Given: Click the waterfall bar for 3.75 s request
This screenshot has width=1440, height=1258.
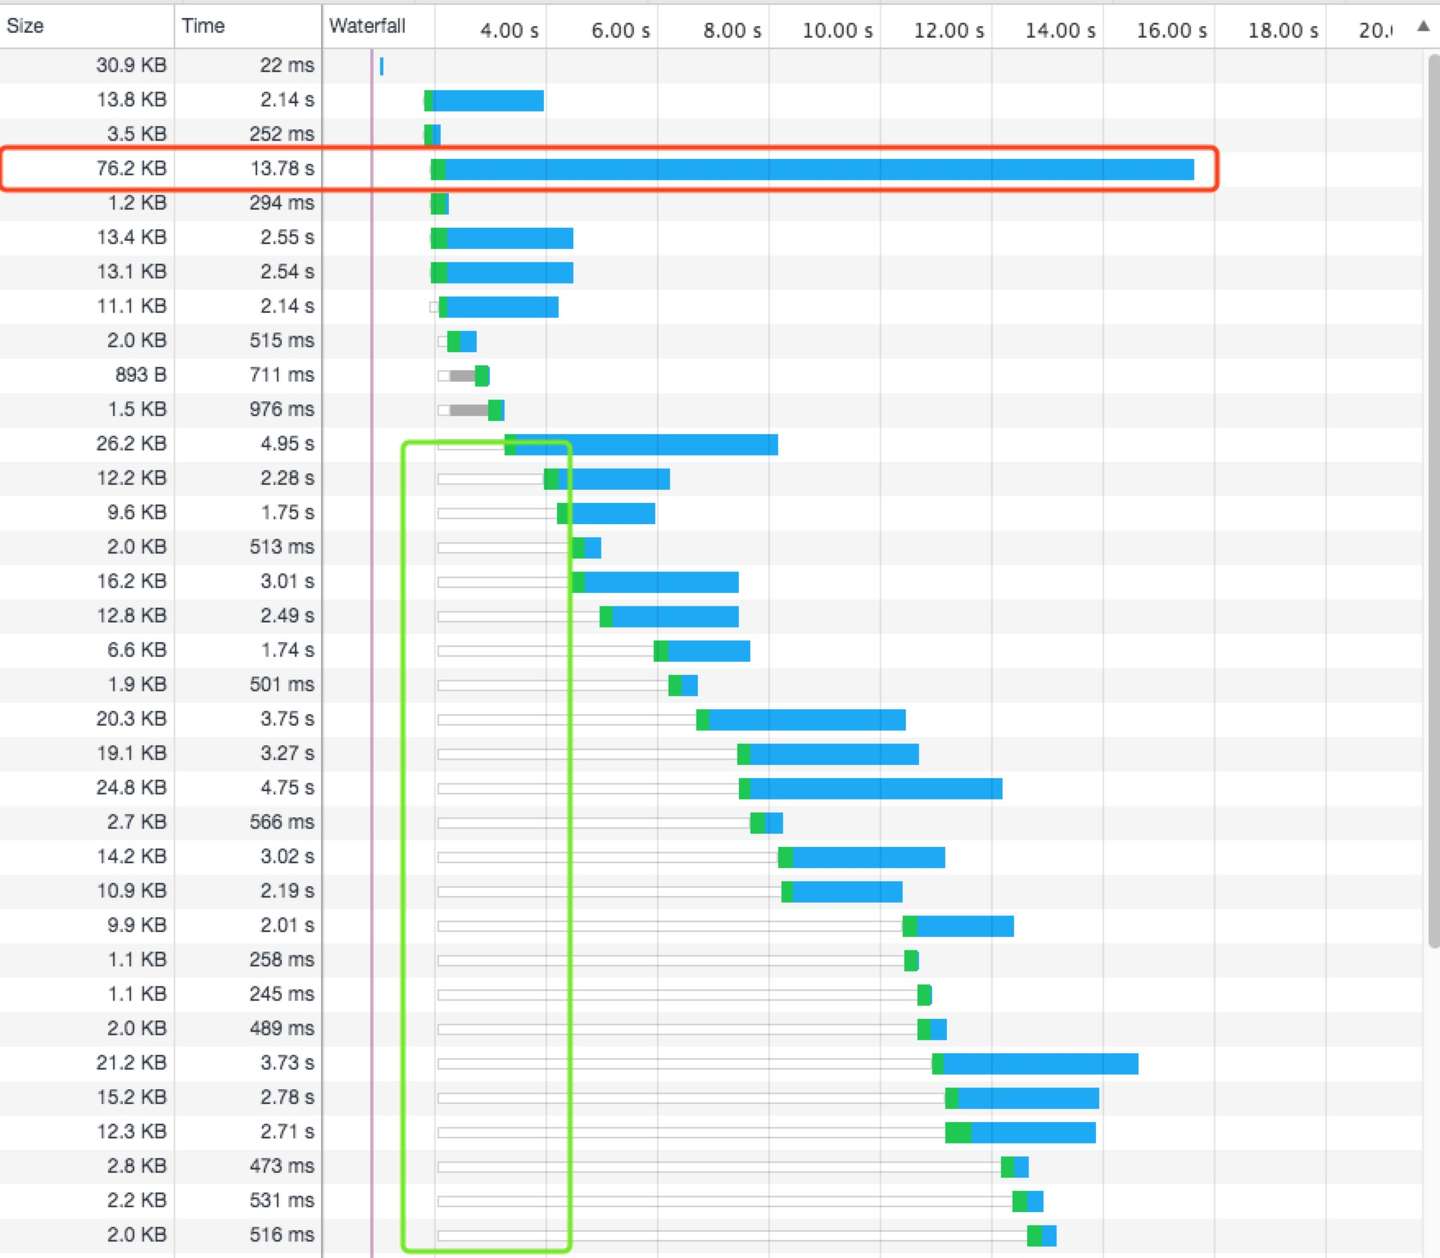Looking at the screenshot, I should coord(801,720).
